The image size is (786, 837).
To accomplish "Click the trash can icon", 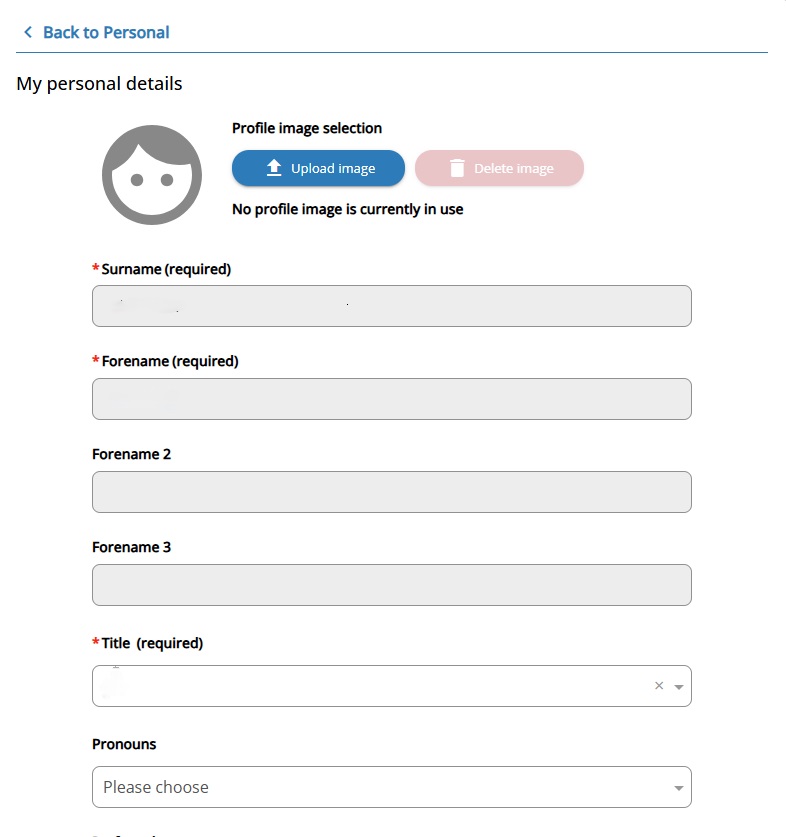I will 457,168.
